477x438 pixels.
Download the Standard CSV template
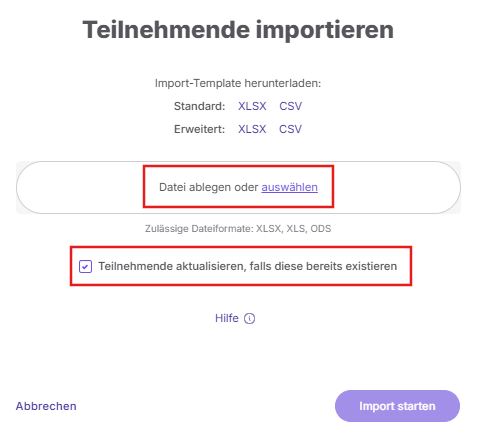pos(290,106)
